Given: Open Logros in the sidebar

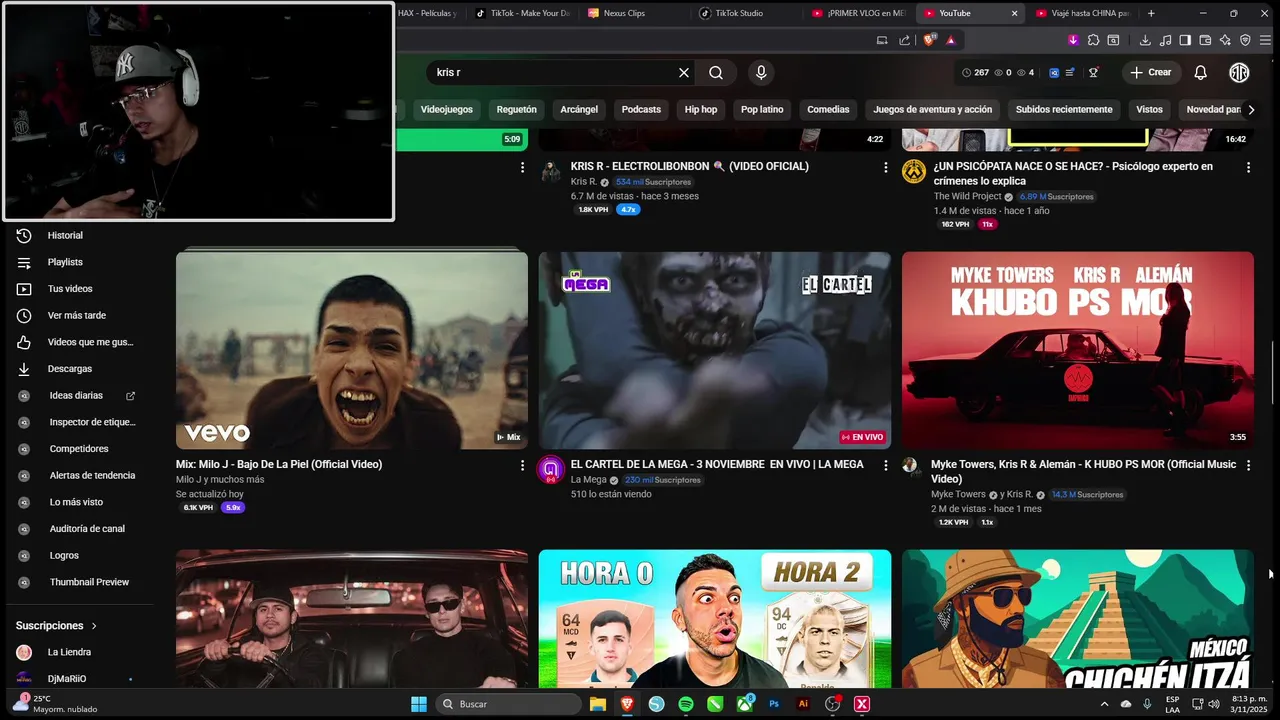Looking at the screenshot, I should point(80,555).
